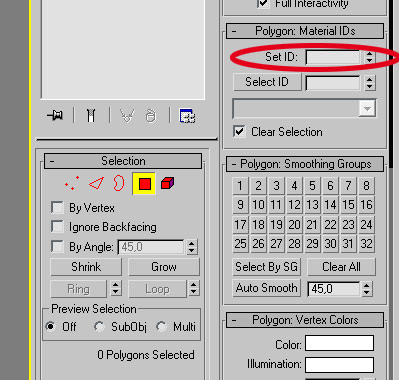Toggle Show End Result icon
This screenshot has width=399, height=380.
pos(91,116)
